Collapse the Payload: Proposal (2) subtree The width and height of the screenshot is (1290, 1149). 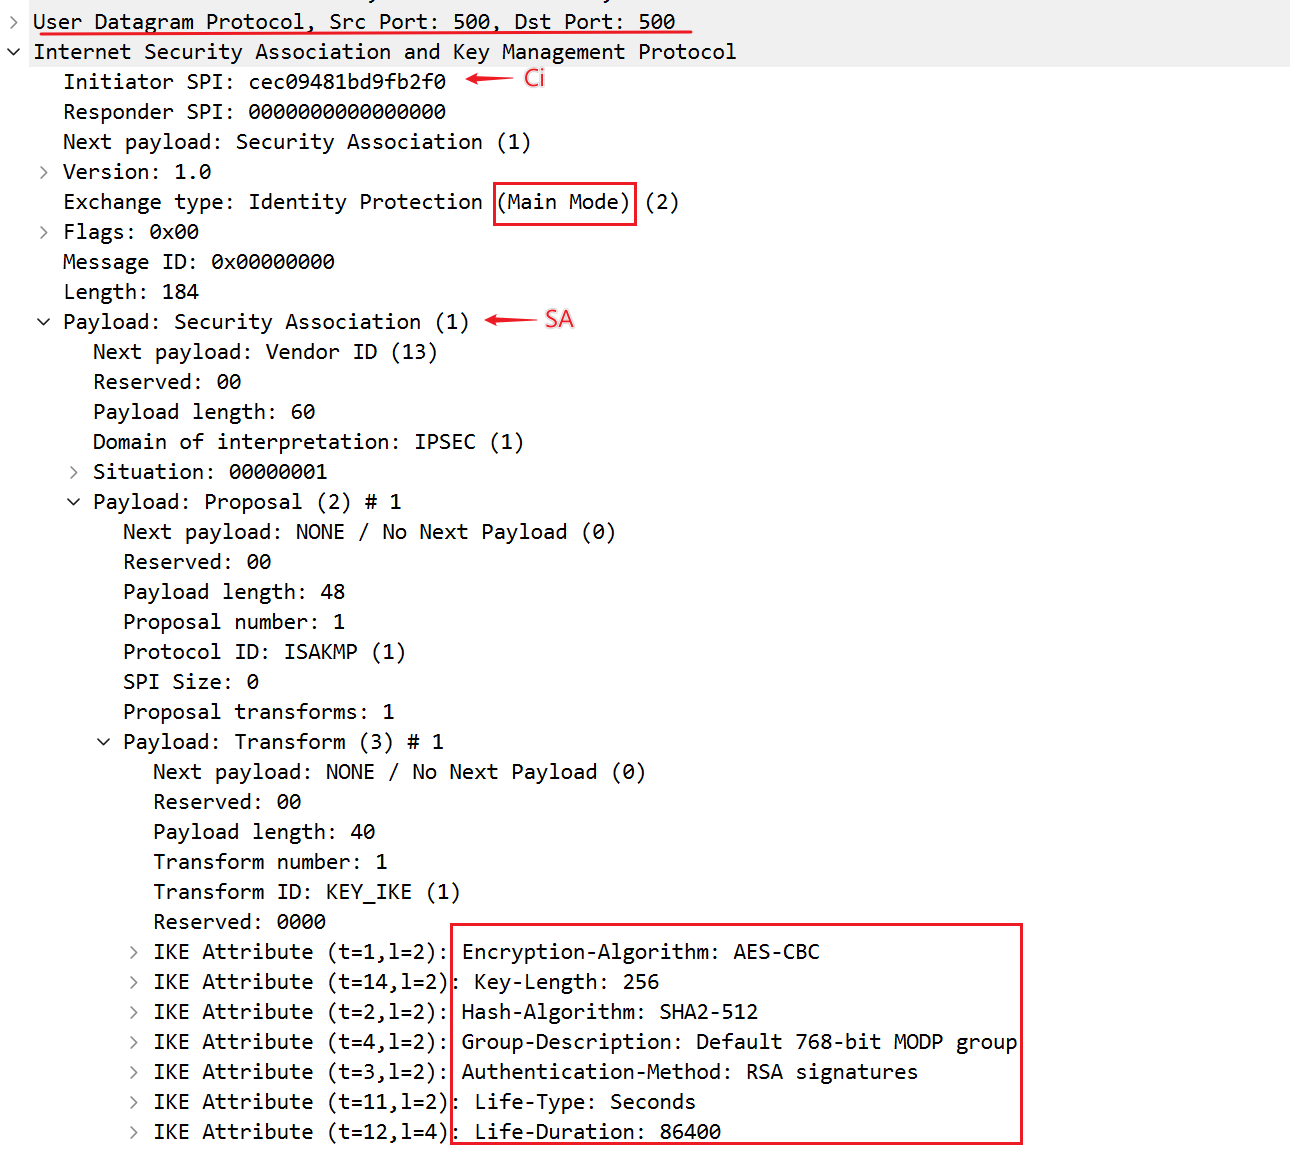click(x=74, y=501)
